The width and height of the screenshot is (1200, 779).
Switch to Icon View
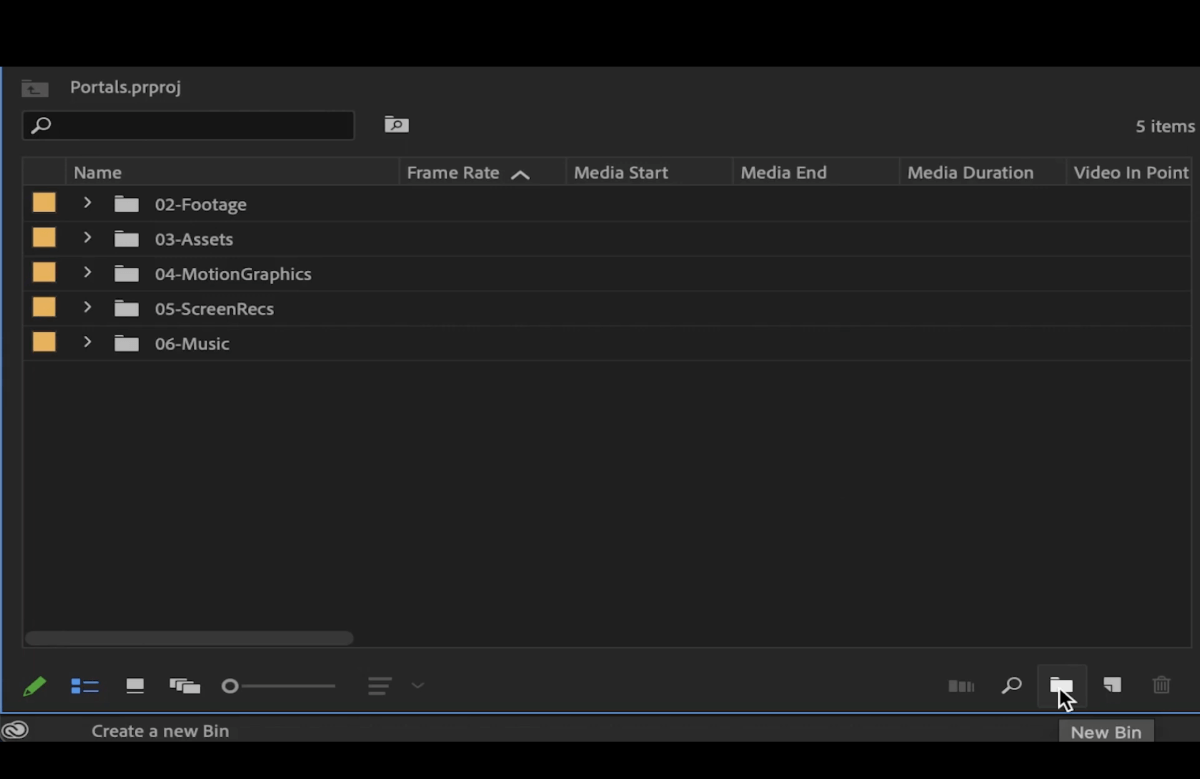click(x=135, y=686)
